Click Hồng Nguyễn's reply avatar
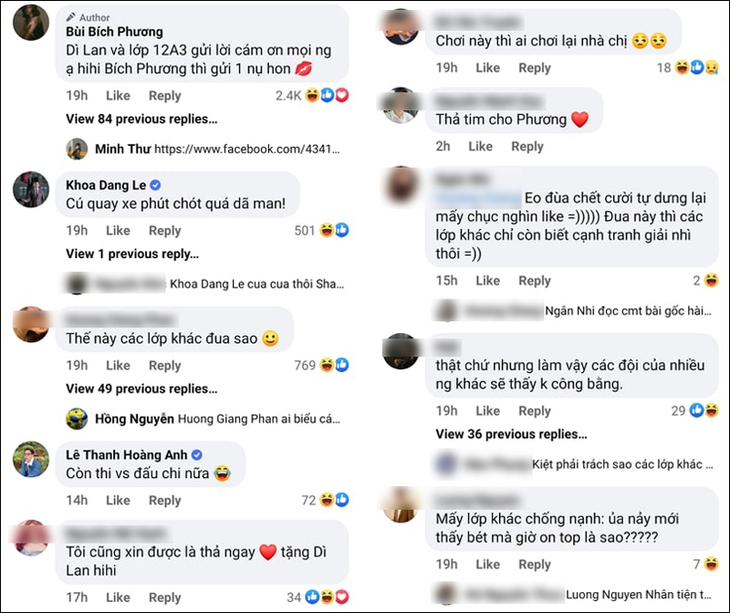 click(x=77, y=418)
